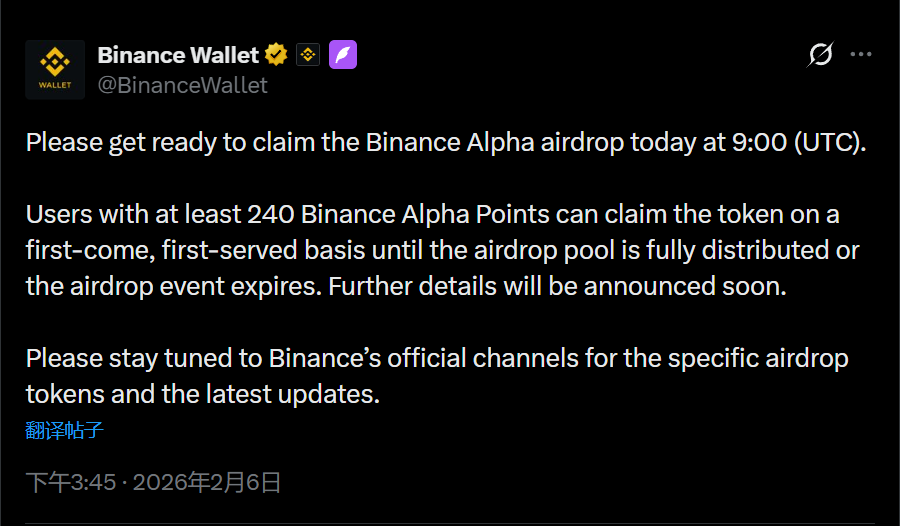Click the 翻译帖子 translate post link
Image resolution: width=900 pixels, height=526 pixels.
65,432
